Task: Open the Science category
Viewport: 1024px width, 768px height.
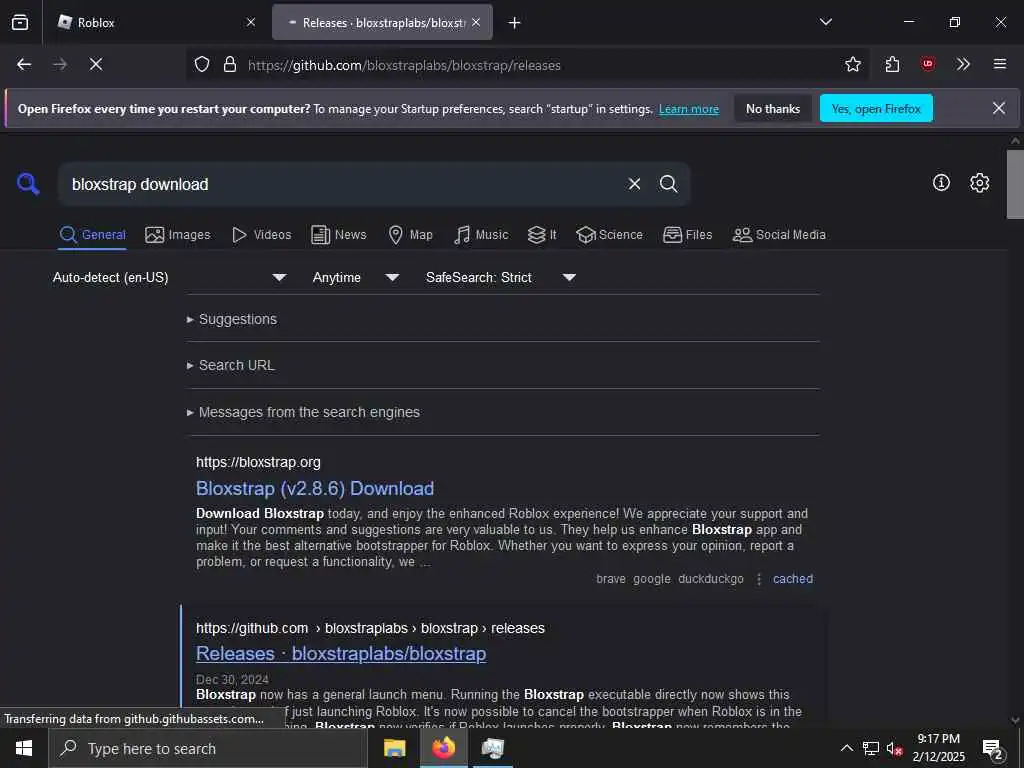Action: [609, 235]
